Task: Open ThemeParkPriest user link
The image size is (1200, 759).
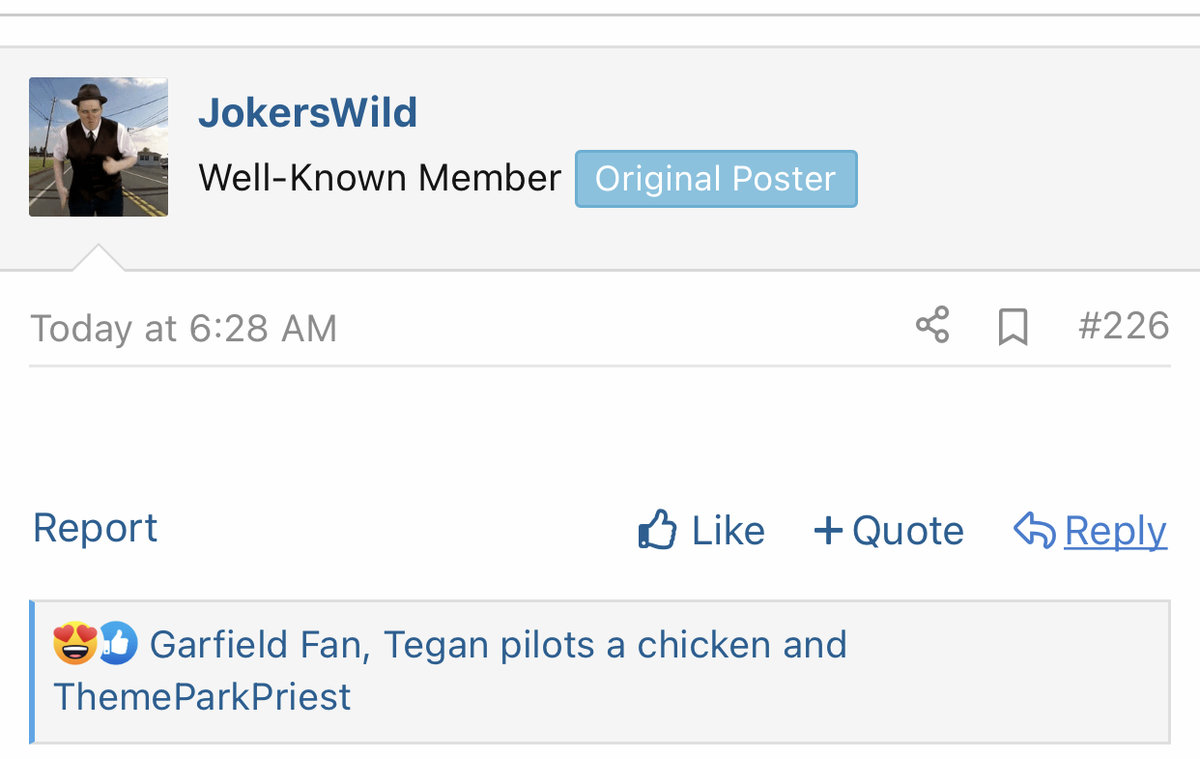Action: point(202,697)
